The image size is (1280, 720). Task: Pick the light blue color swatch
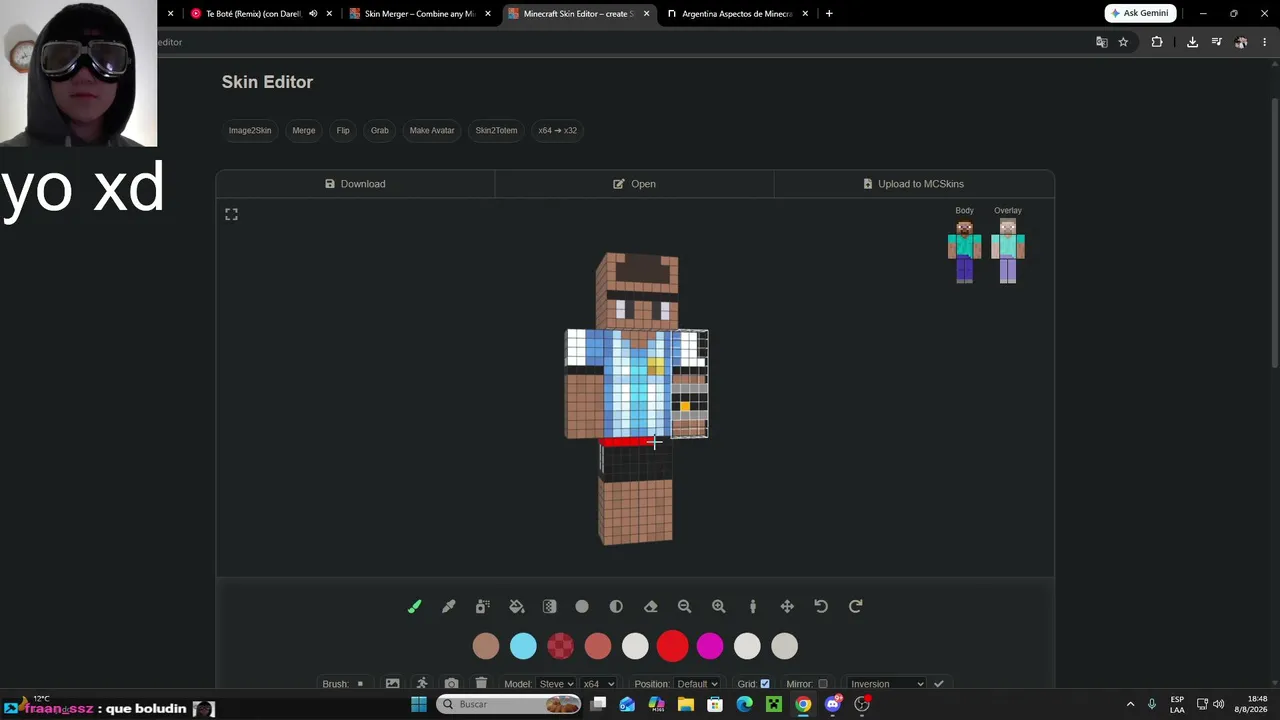pos(523,646)
